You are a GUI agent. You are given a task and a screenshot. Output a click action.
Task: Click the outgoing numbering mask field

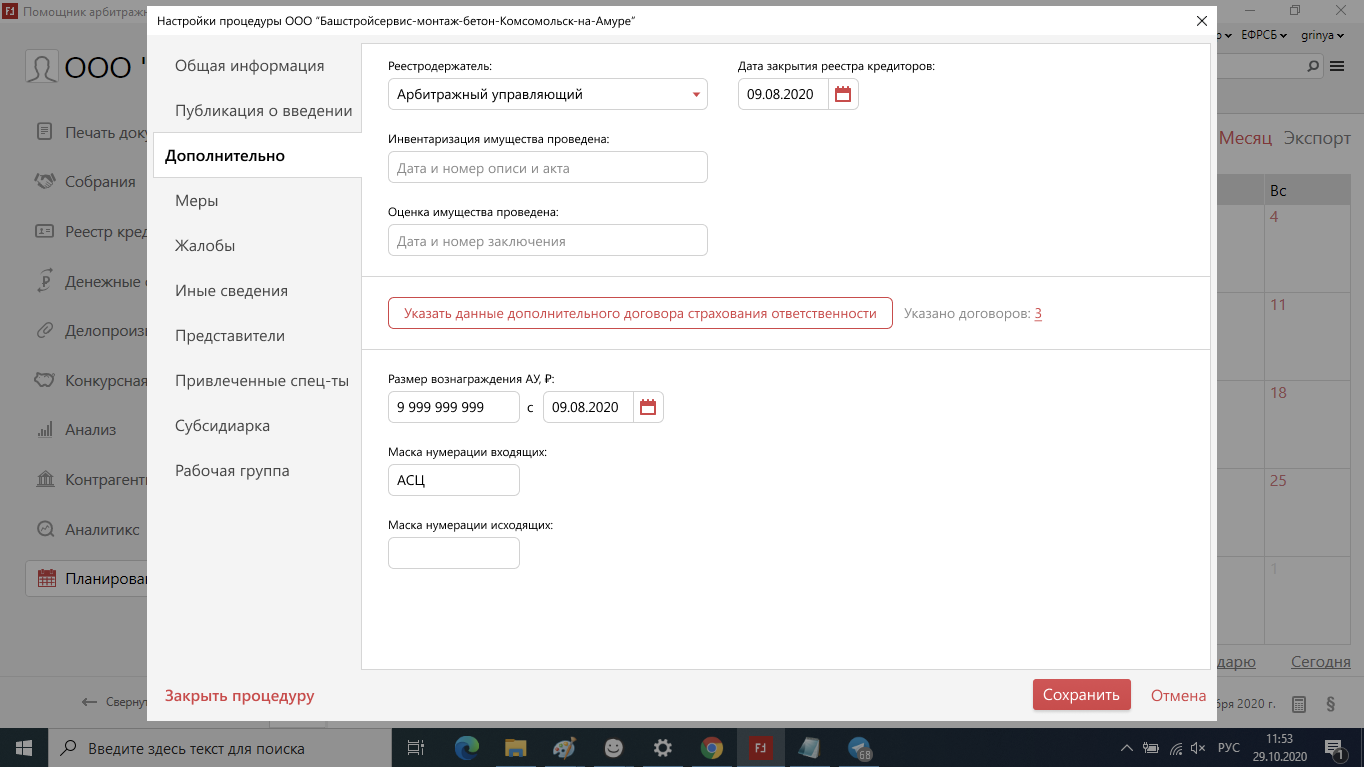453,553
